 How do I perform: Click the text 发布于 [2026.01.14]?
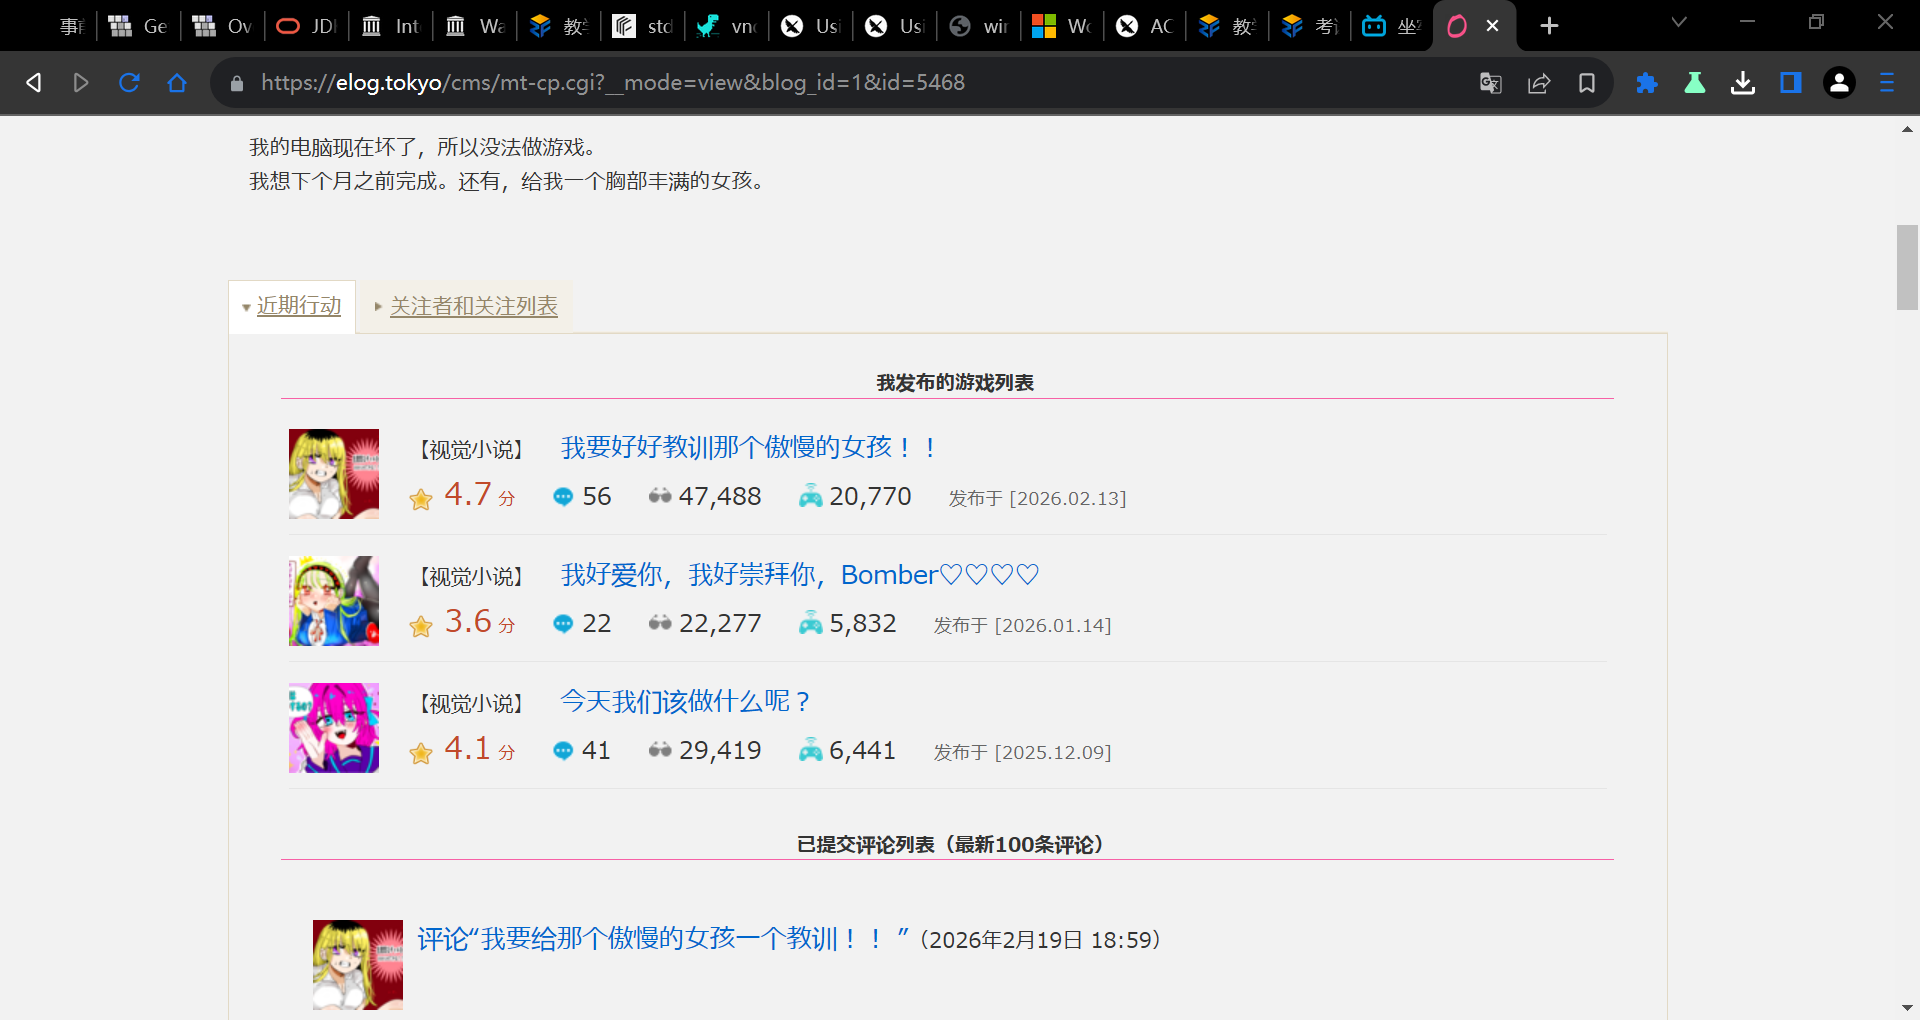(1022, 625)
